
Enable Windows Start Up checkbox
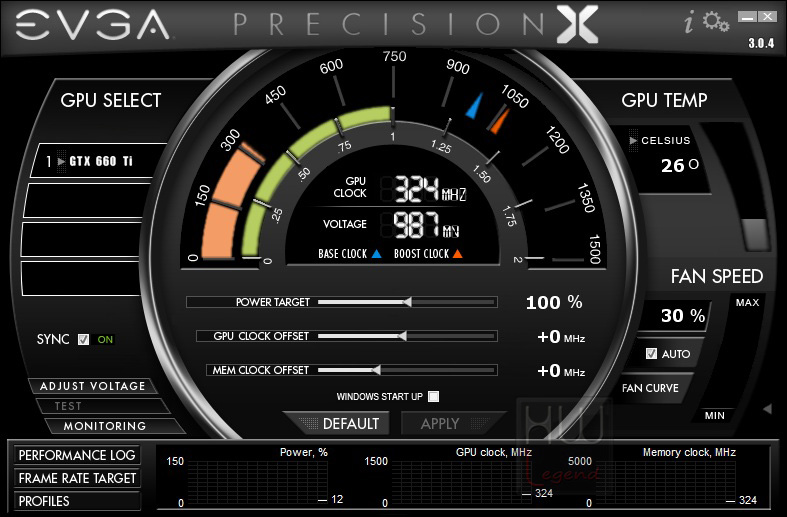coord(434,397)
